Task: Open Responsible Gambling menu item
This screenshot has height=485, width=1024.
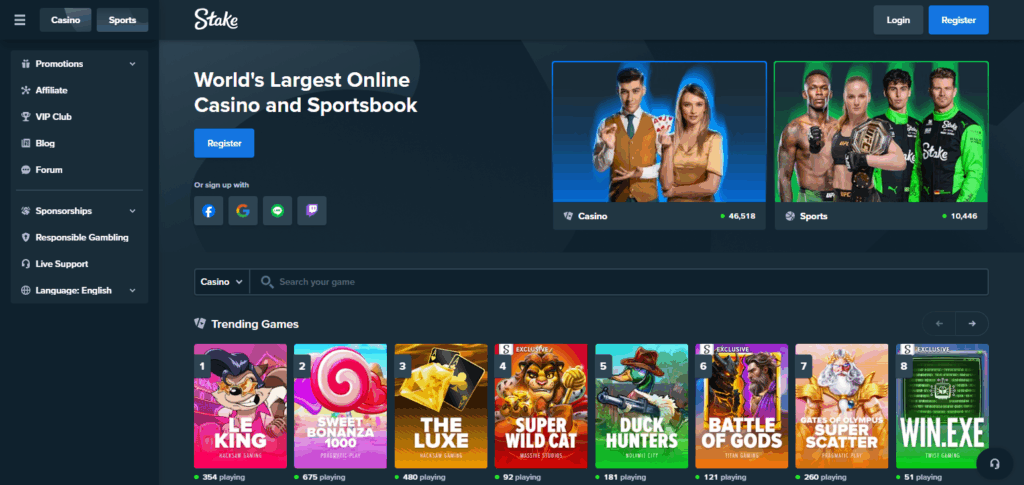Action: click(x=80, y=238)
